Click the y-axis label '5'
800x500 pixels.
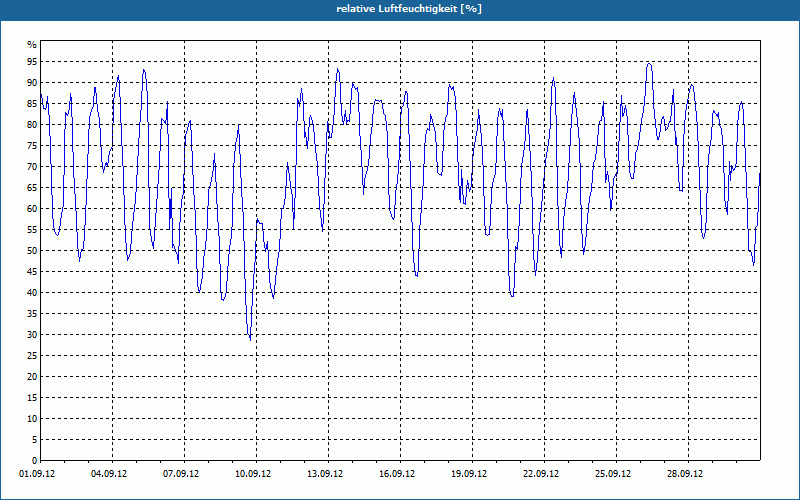point(35,440)
